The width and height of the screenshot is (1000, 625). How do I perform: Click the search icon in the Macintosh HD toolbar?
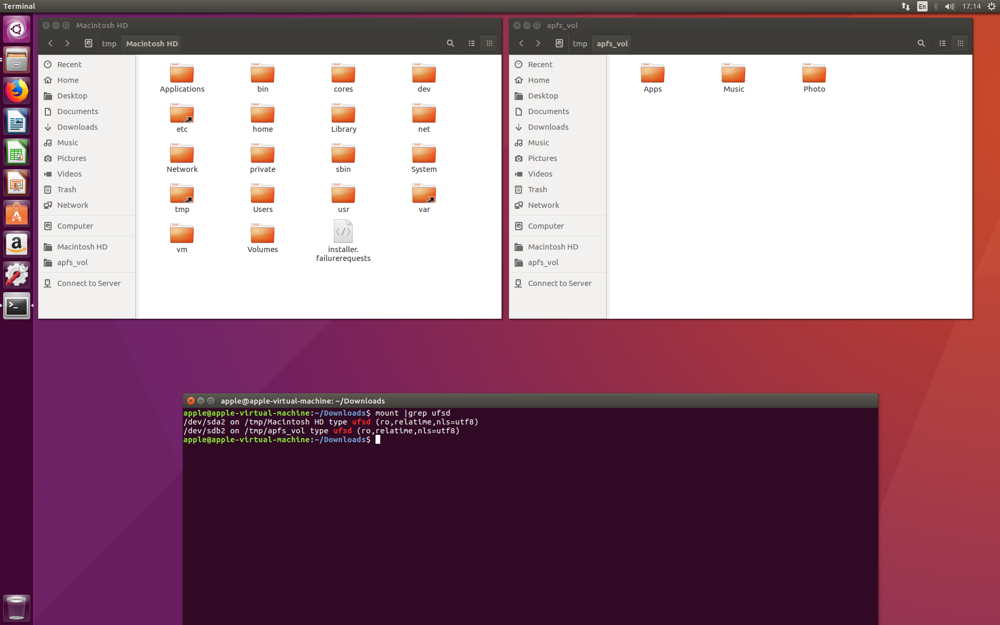point(450,43)
